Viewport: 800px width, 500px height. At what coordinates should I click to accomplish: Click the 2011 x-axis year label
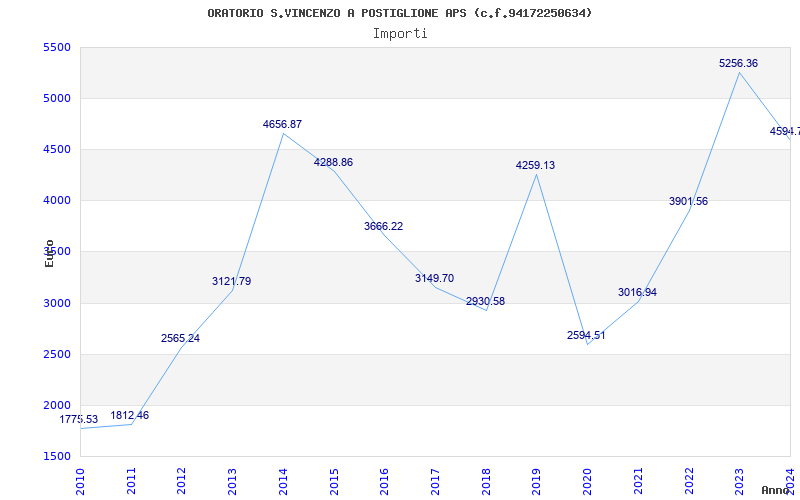tap(131, 481)
